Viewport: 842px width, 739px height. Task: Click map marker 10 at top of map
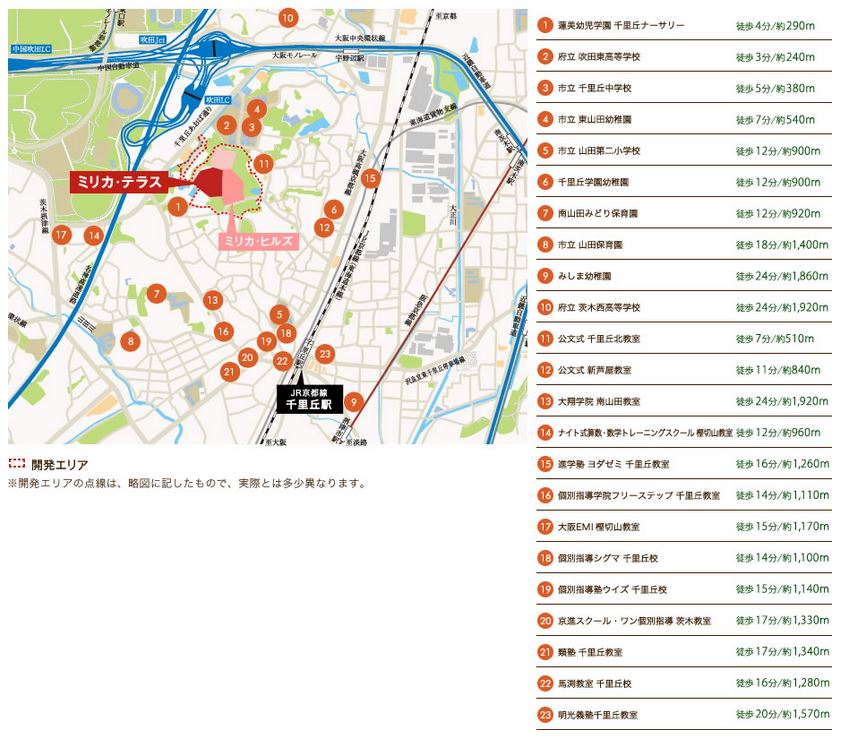pyautogui.click(x=287, y=17)
